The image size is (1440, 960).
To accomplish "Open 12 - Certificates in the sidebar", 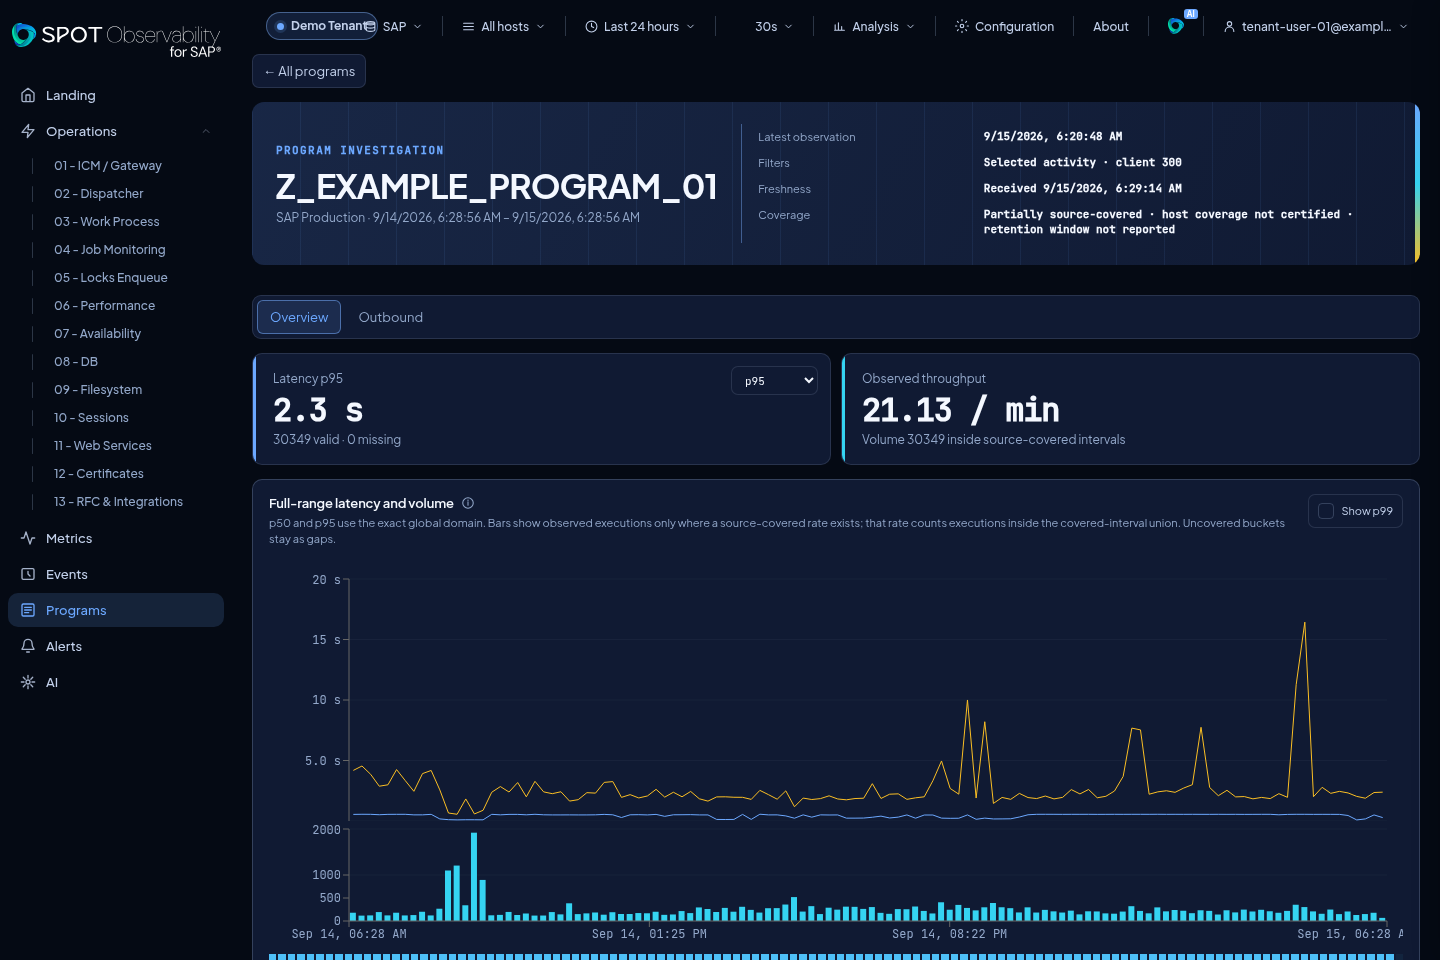I will pyautogui.click(x=99, y=473).
